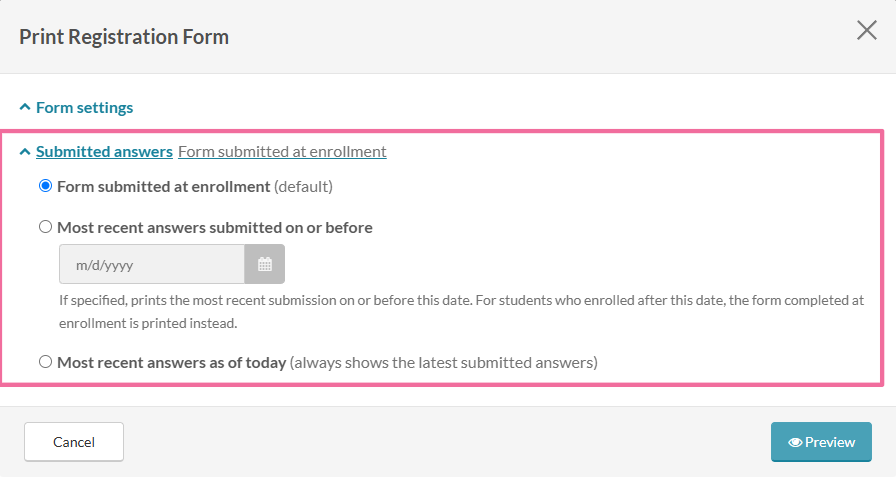896x477 pixels.
Task: Click the (default) text beside enrollment option
Action: (x=303, y=187)
